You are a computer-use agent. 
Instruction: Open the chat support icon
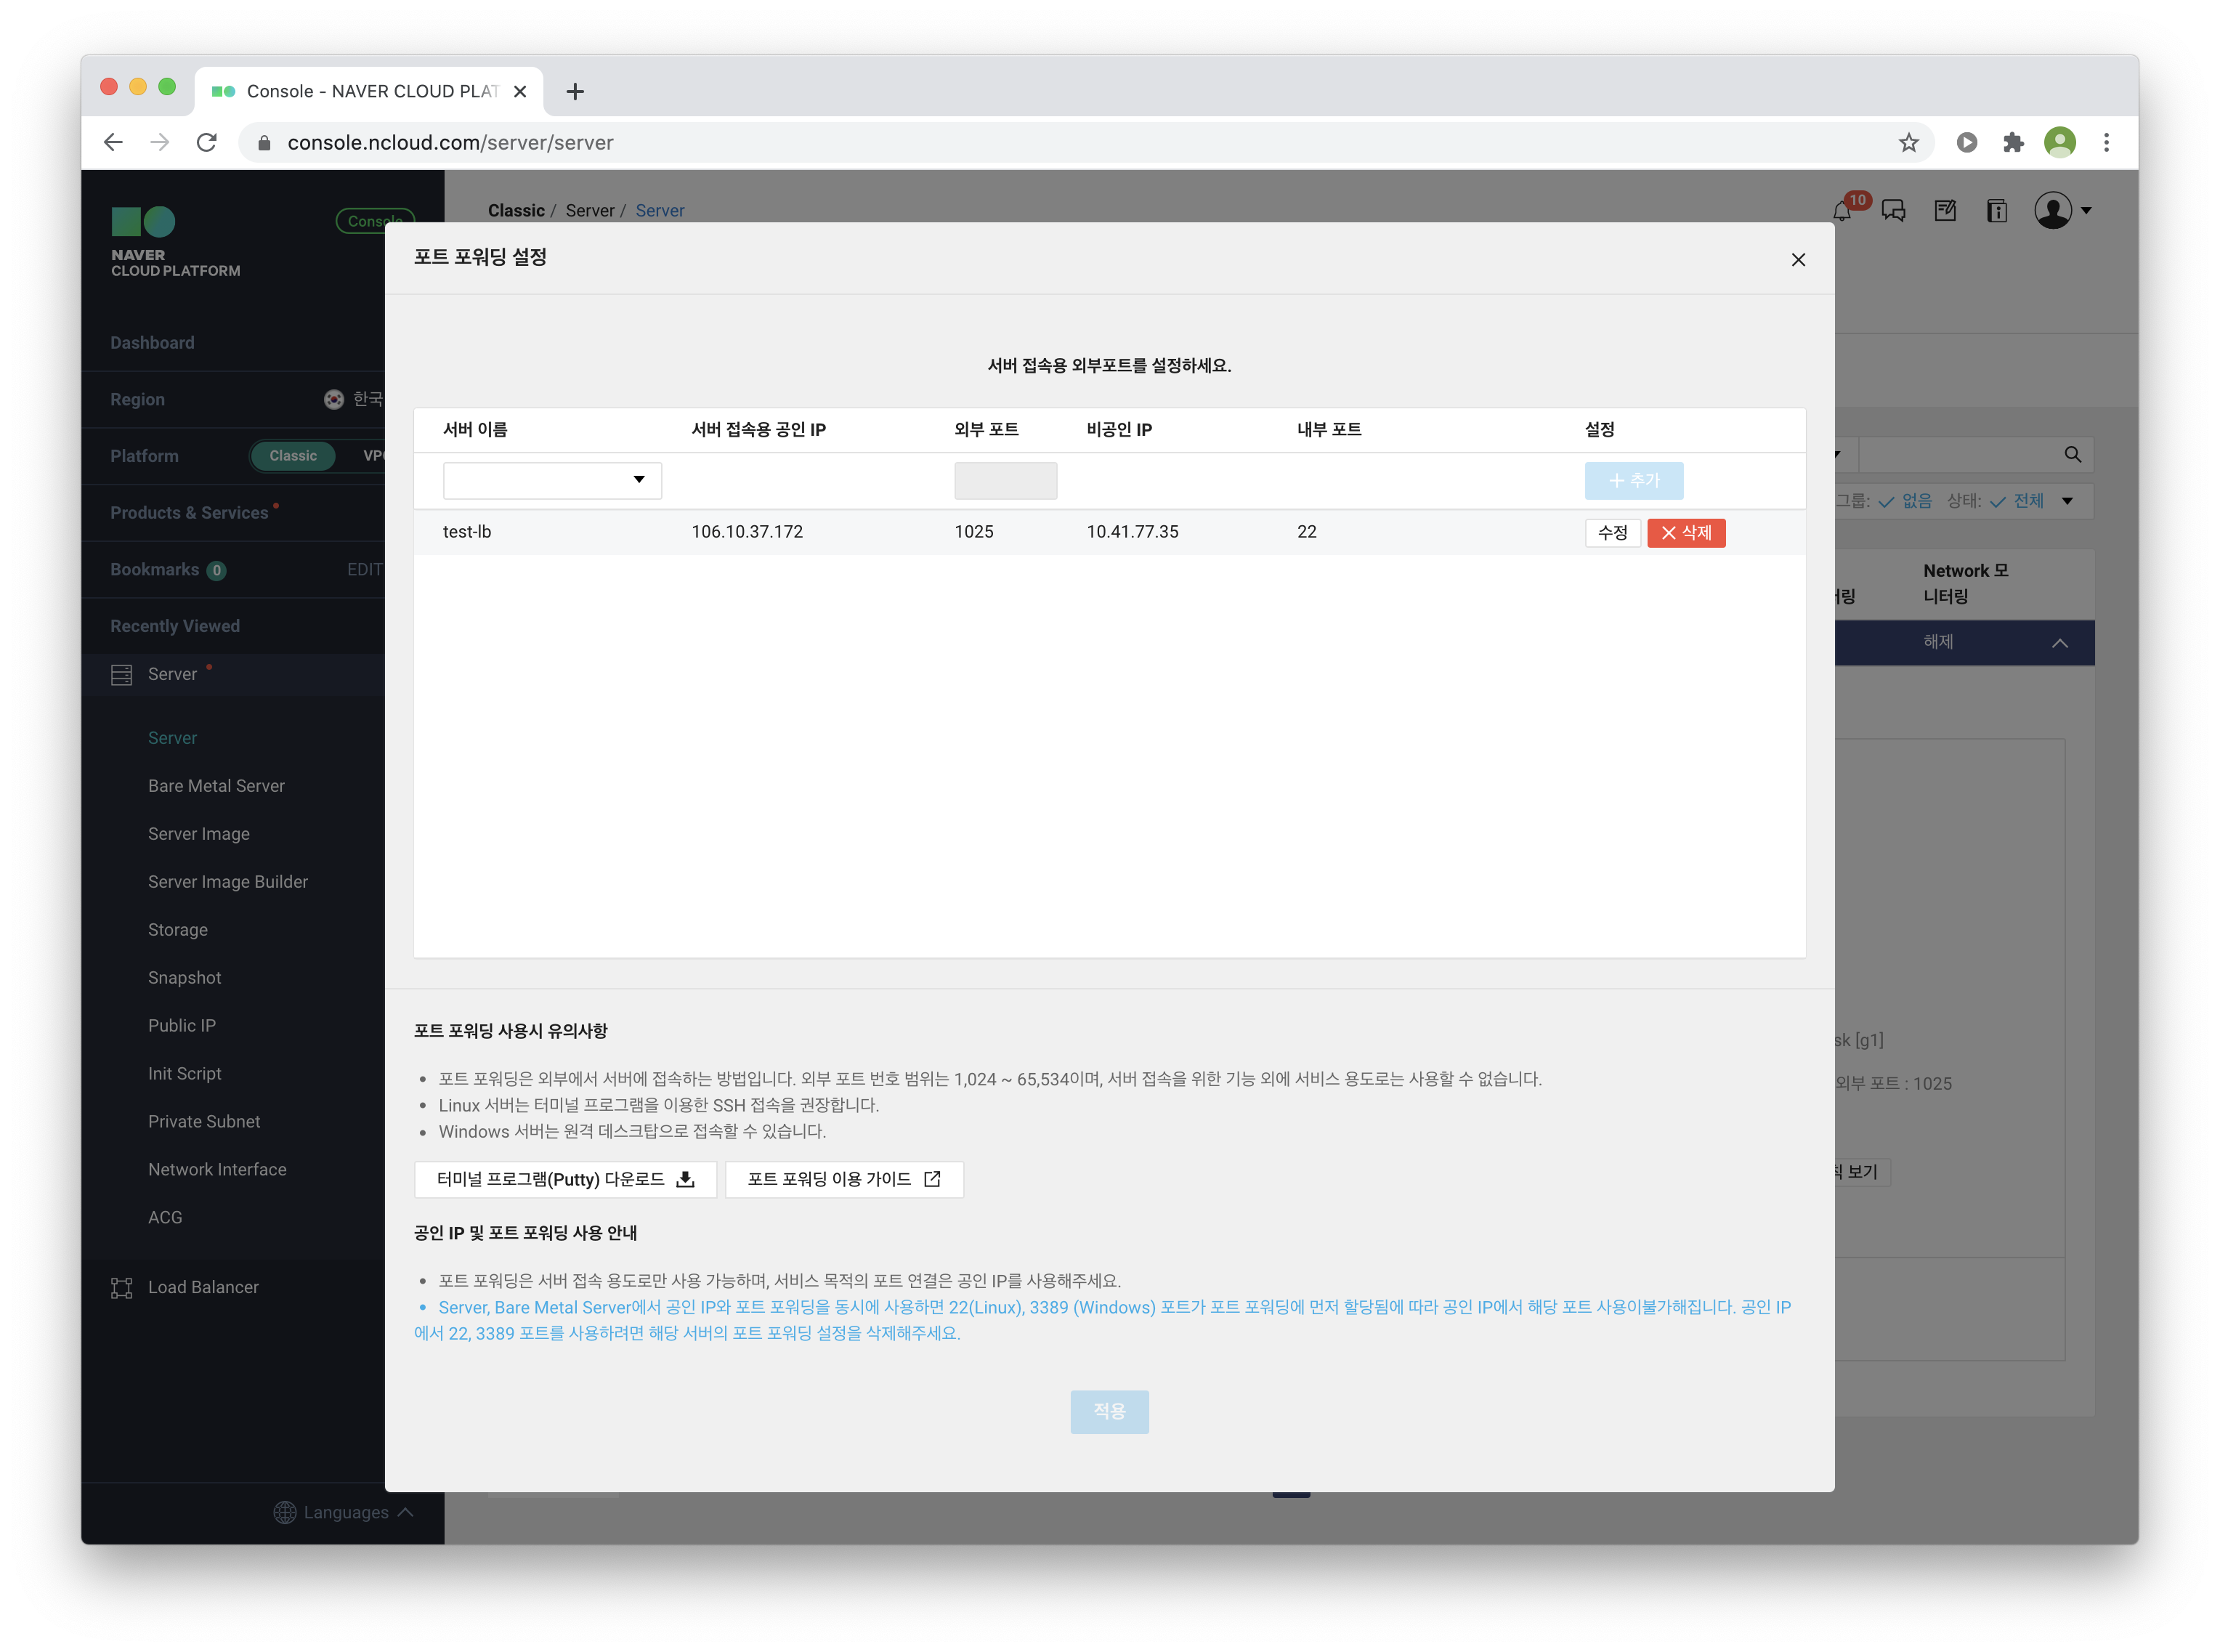1893,211
